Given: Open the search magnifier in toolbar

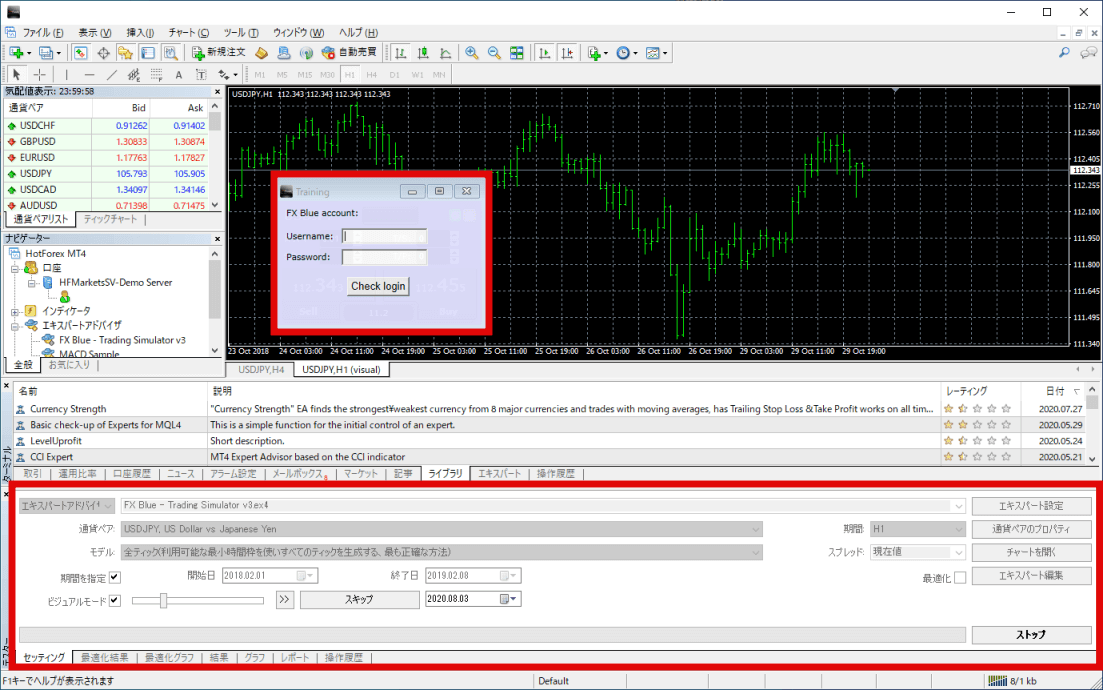Looking at the screenshot, I should coord(1064,53).
